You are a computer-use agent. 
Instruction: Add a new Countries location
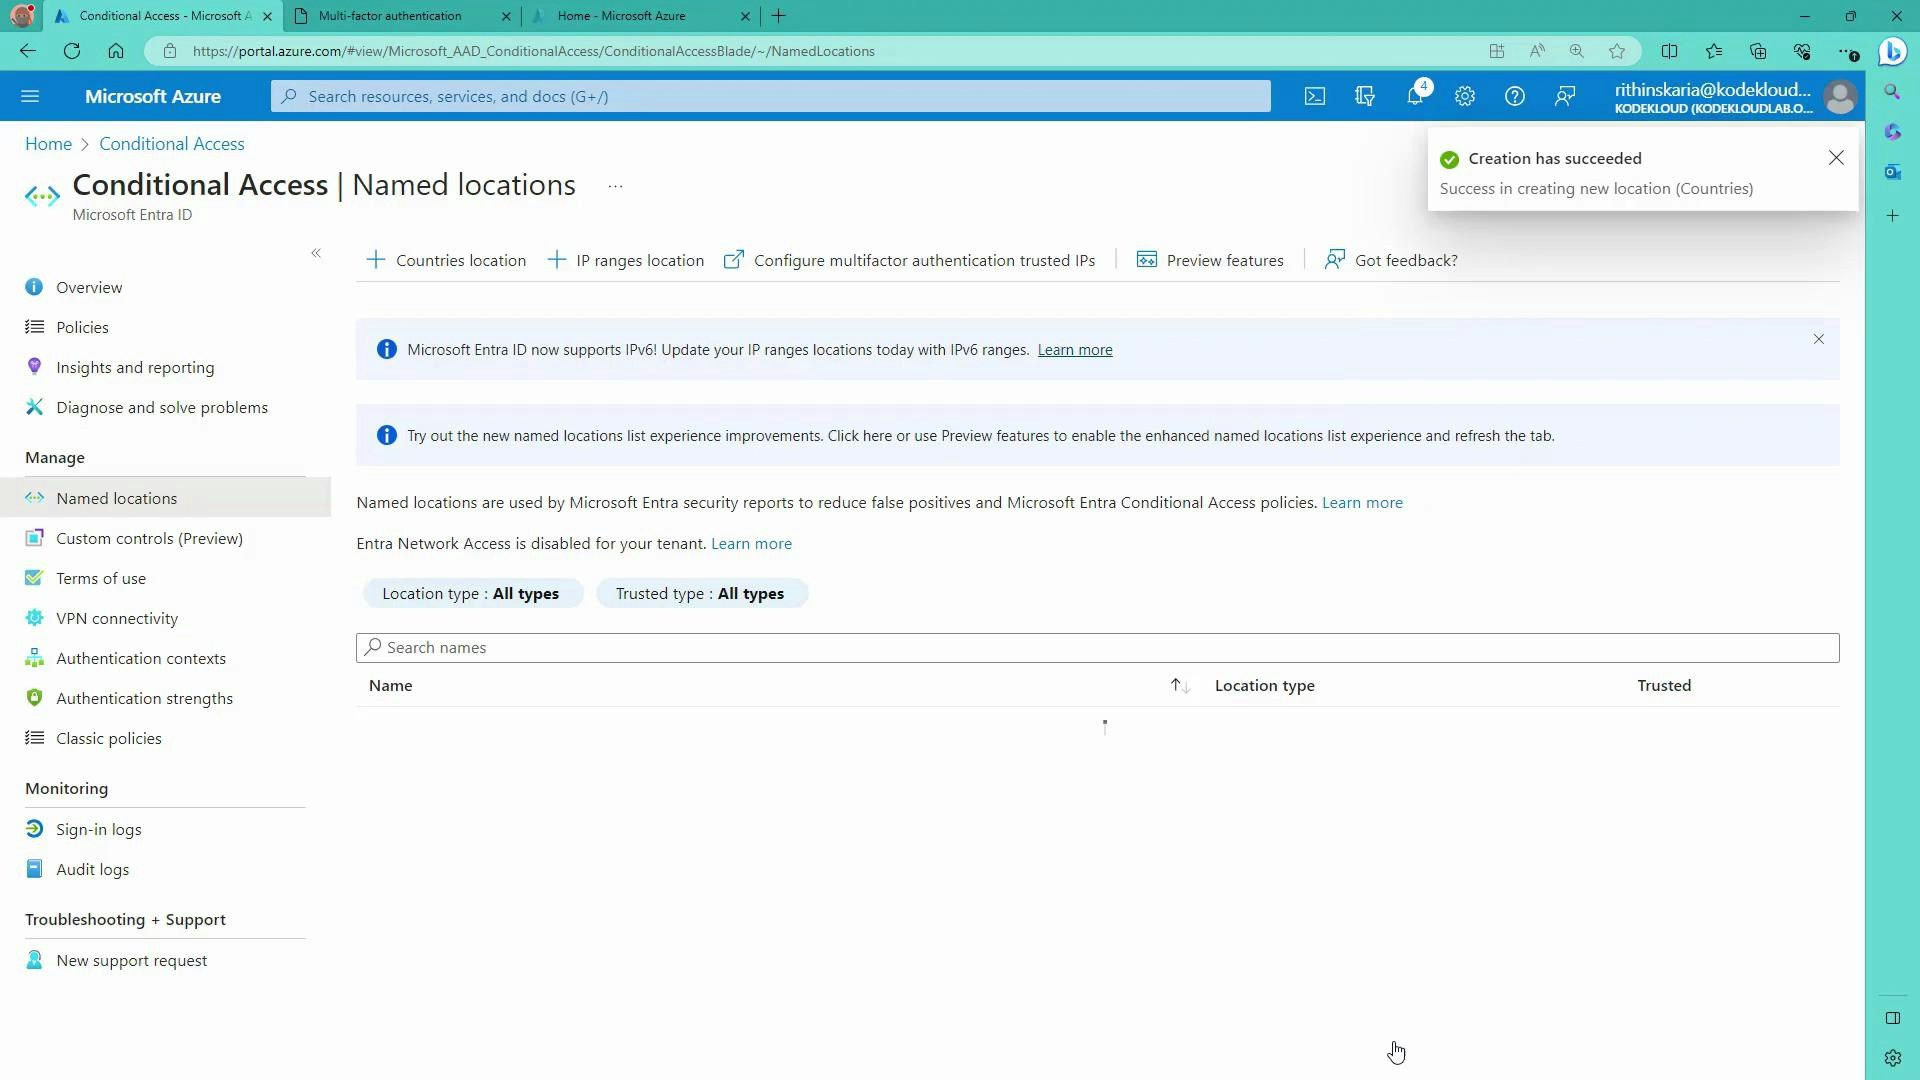(445, 260)
